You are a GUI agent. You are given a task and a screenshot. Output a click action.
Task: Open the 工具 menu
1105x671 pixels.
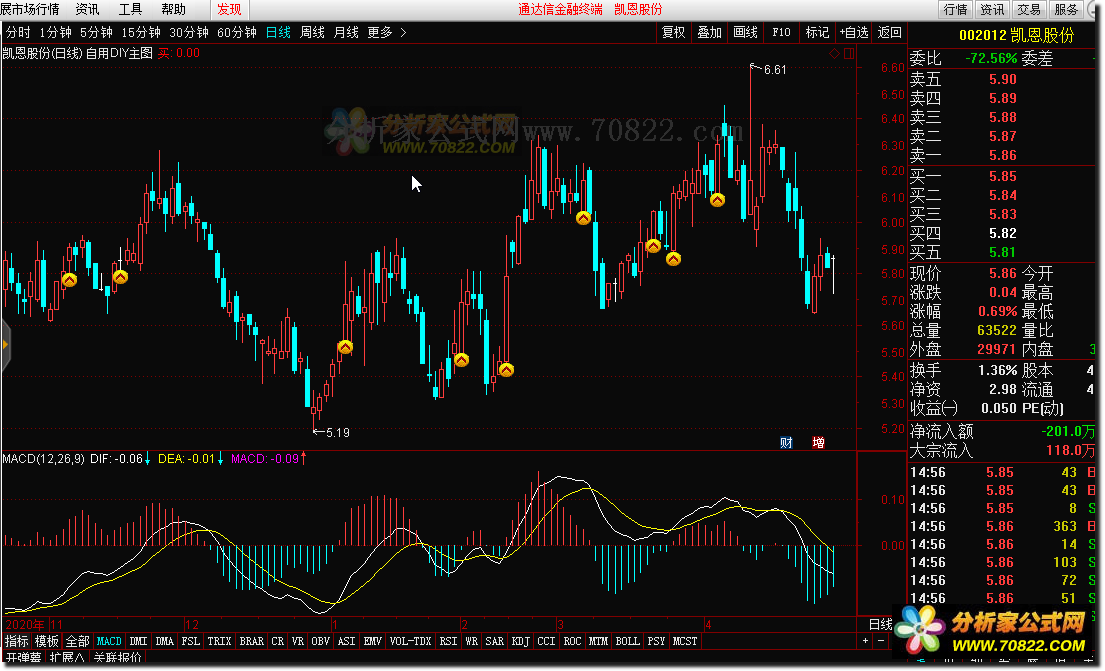click(x=130, y=9)
